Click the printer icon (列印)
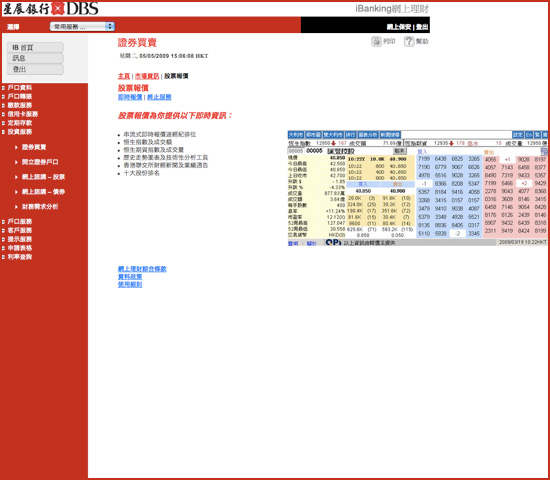Image resolution: width=550 pixels, height=480 pixels. [x=376, y=41]
